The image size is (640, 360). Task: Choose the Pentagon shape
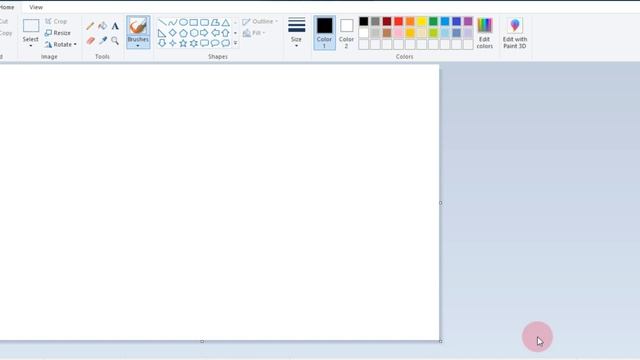pos(183,33)
